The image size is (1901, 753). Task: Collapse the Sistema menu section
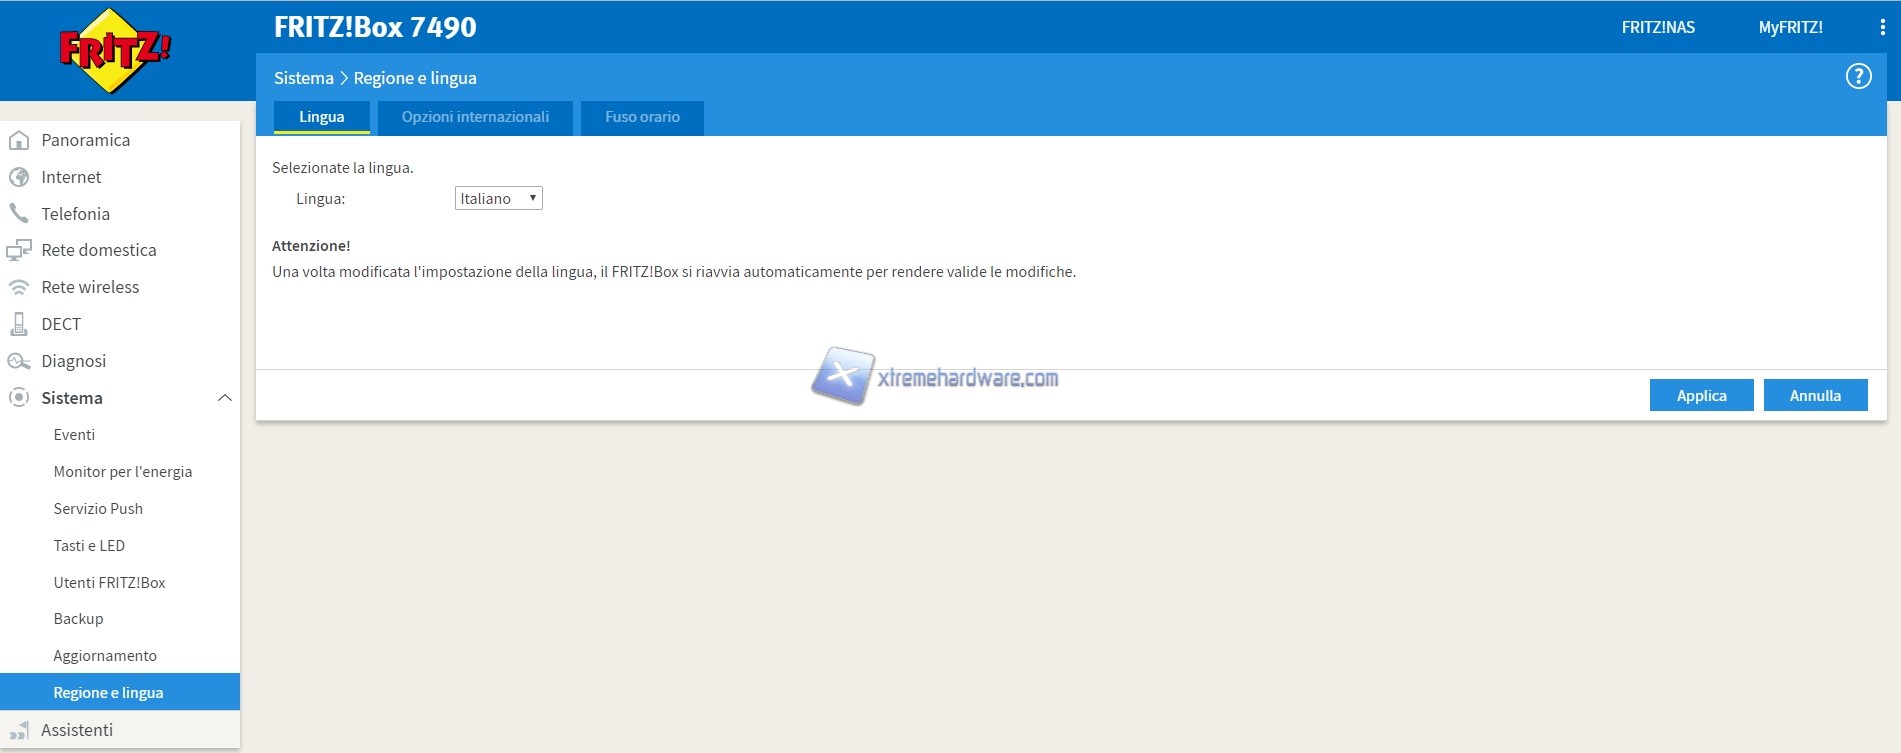point(224,398)
